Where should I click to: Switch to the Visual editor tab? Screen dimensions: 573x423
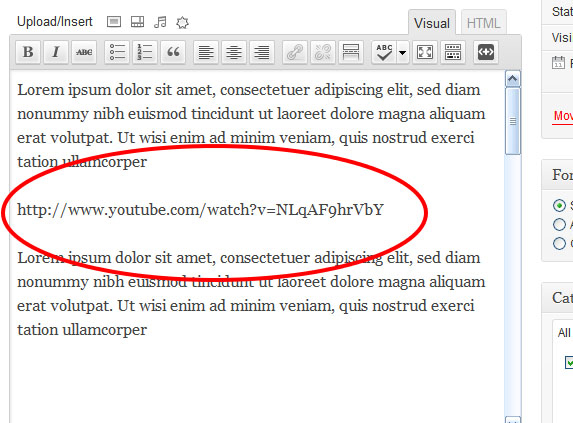(x=432, y=23)
